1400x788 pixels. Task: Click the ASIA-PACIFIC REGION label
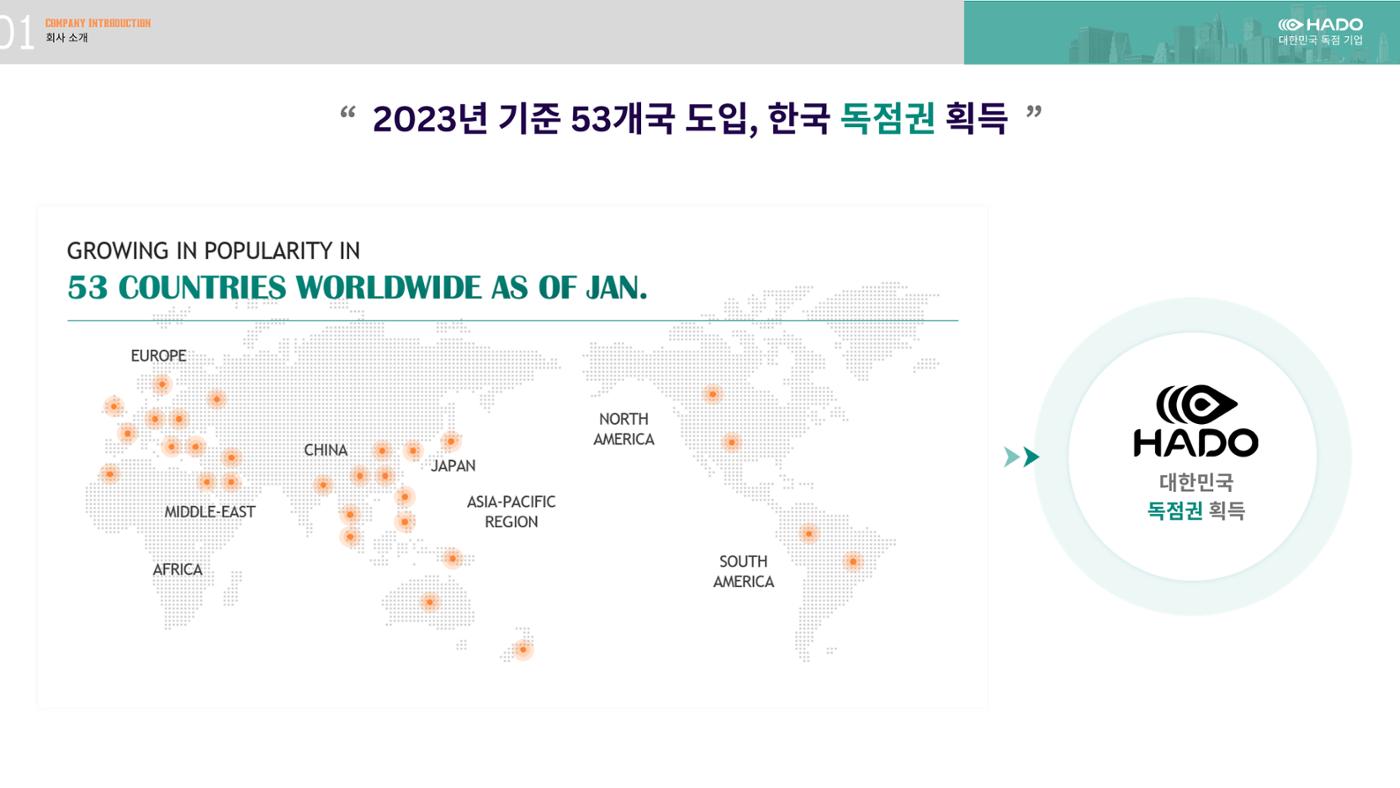[x=511, y=512]
